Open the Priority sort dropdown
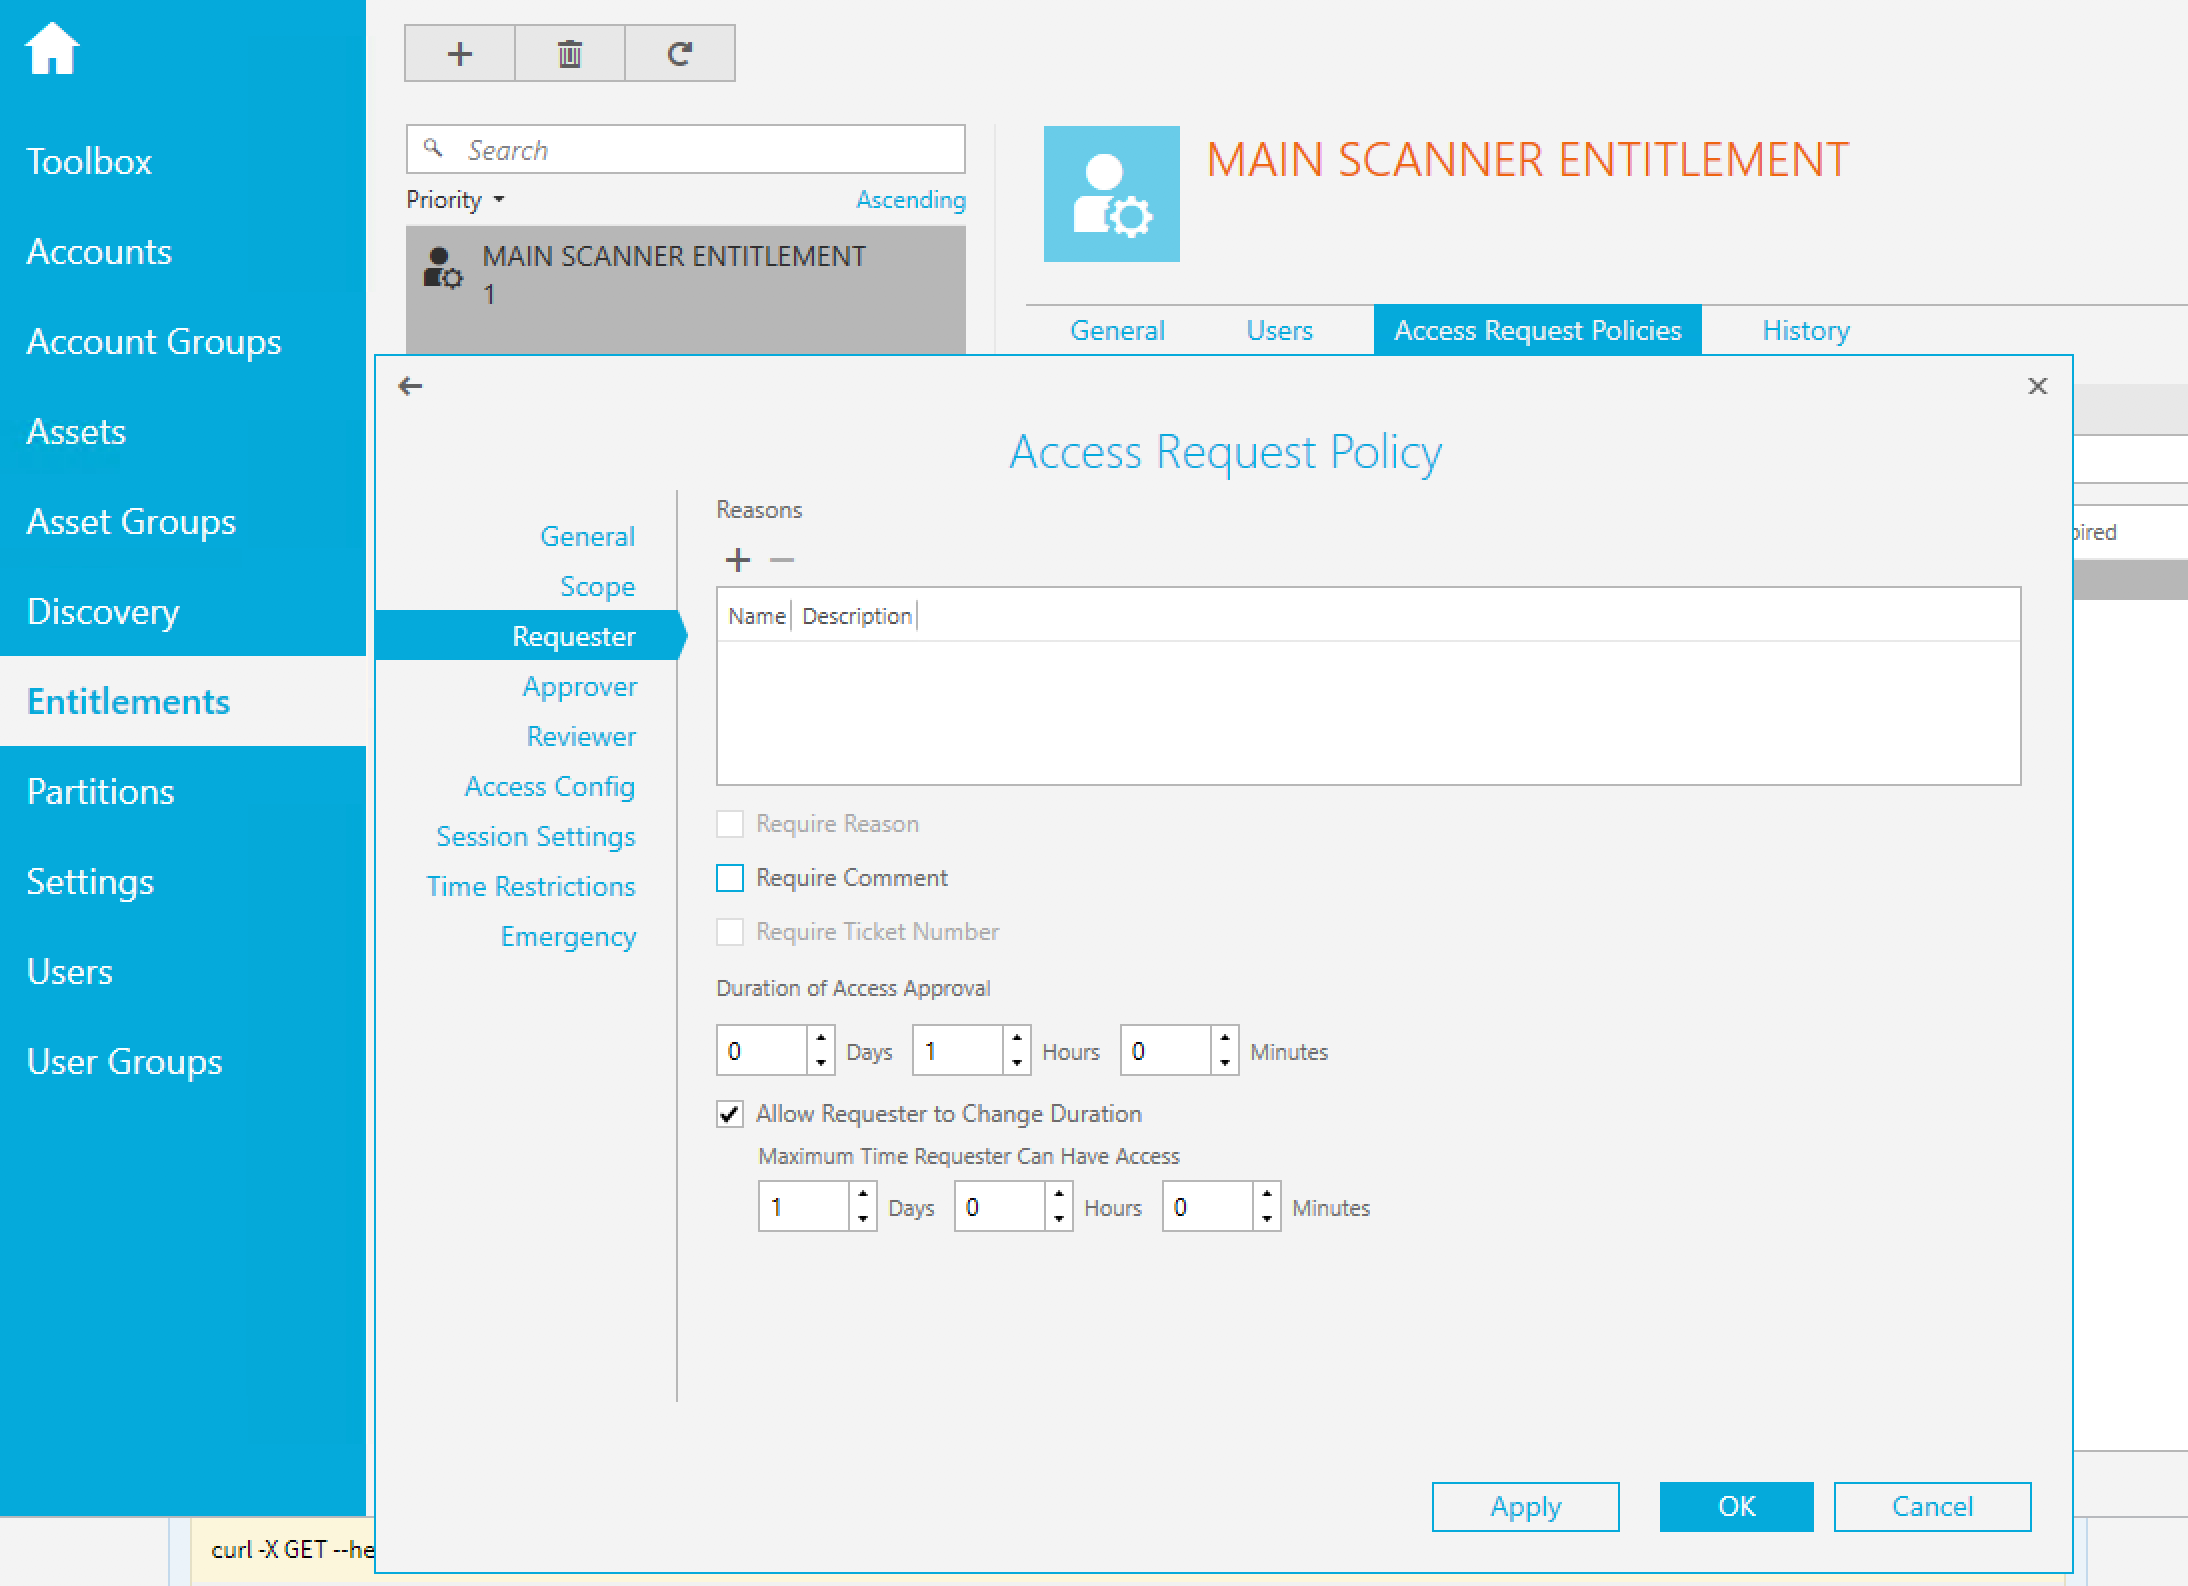 click(455, 200)
